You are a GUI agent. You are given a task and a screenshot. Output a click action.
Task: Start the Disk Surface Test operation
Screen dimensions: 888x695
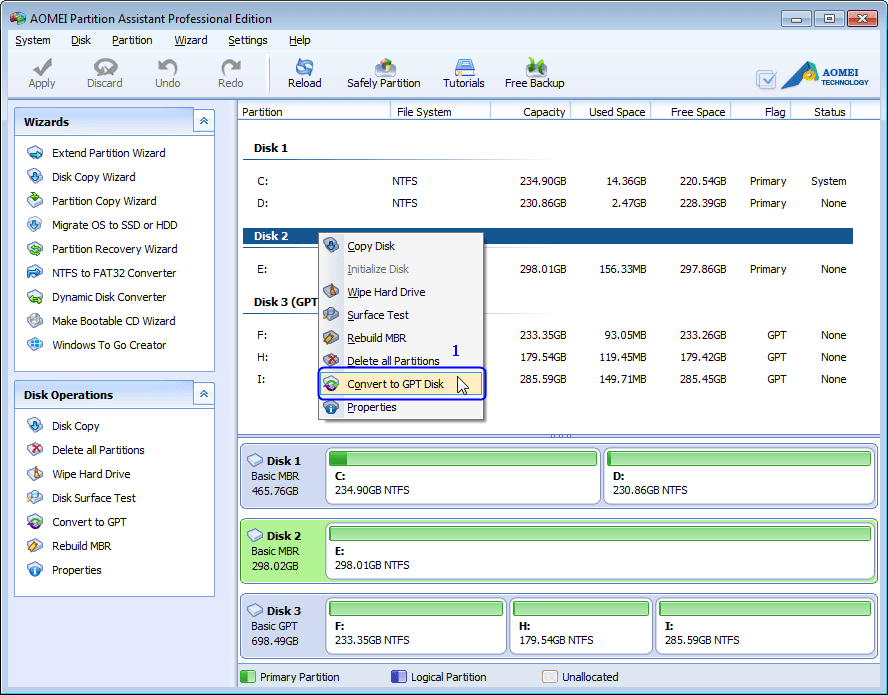coord(93,497)
